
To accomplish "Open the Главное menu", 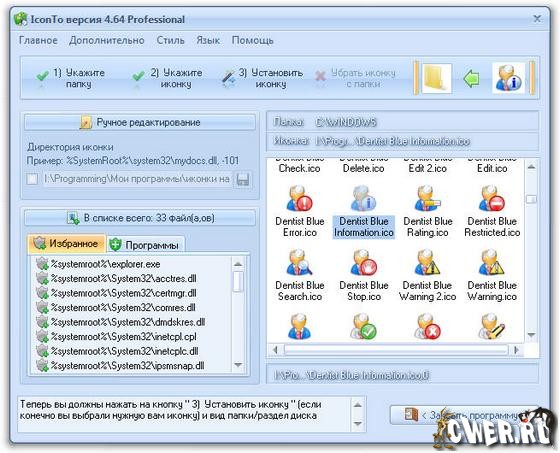I will tap(38, 40).
